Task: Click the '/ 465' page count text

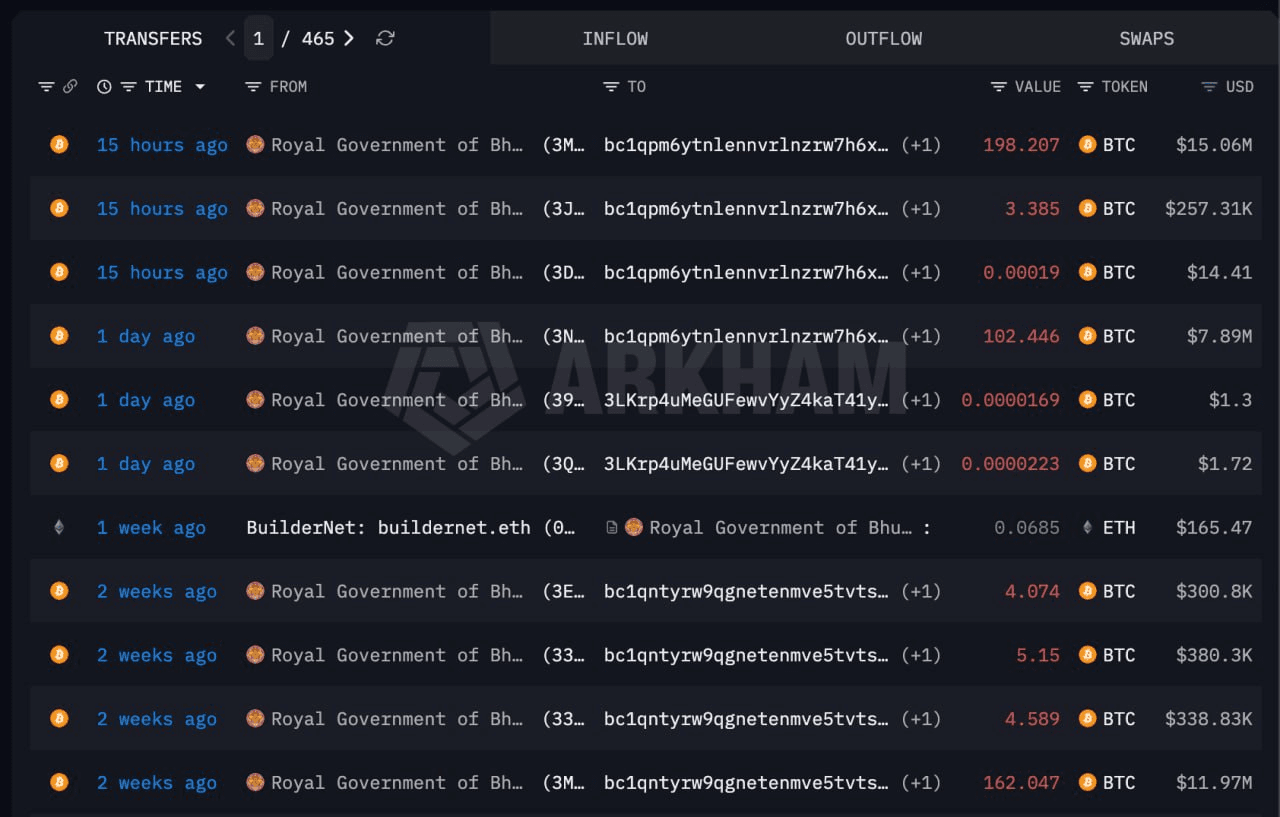Action: tap(307, 39)
